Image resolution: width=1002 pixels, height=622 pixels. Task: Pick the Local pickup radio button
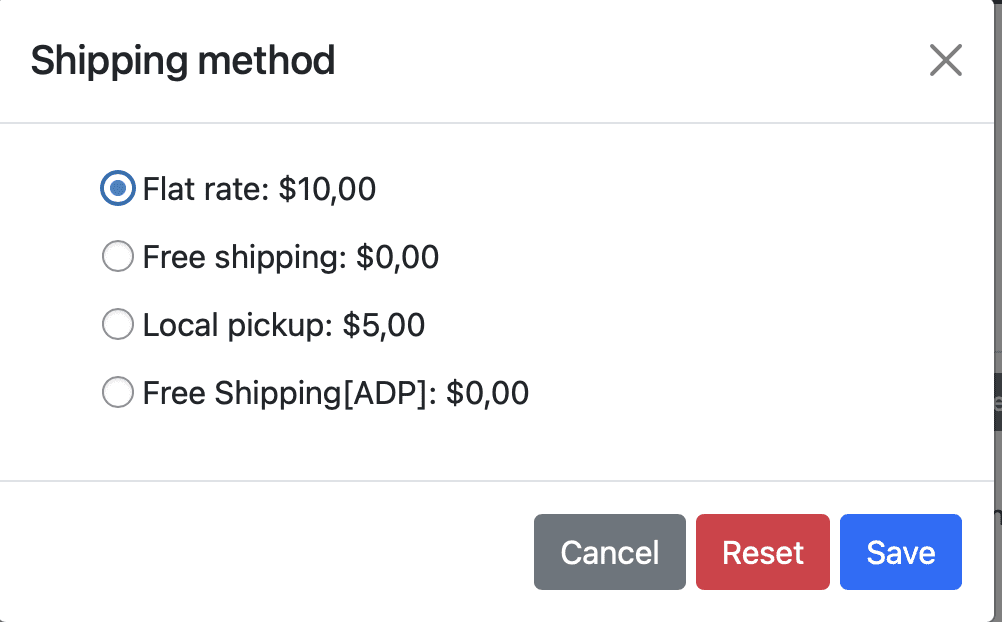pos(118,324)
